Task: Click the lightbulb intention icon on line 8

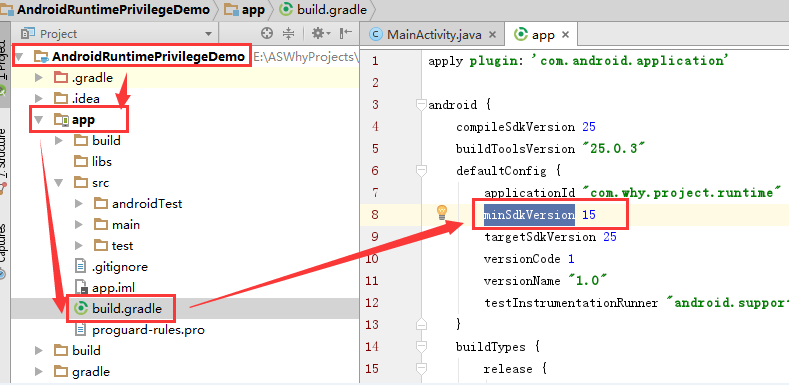Action: pyautogui.click(x=442, y=212)
